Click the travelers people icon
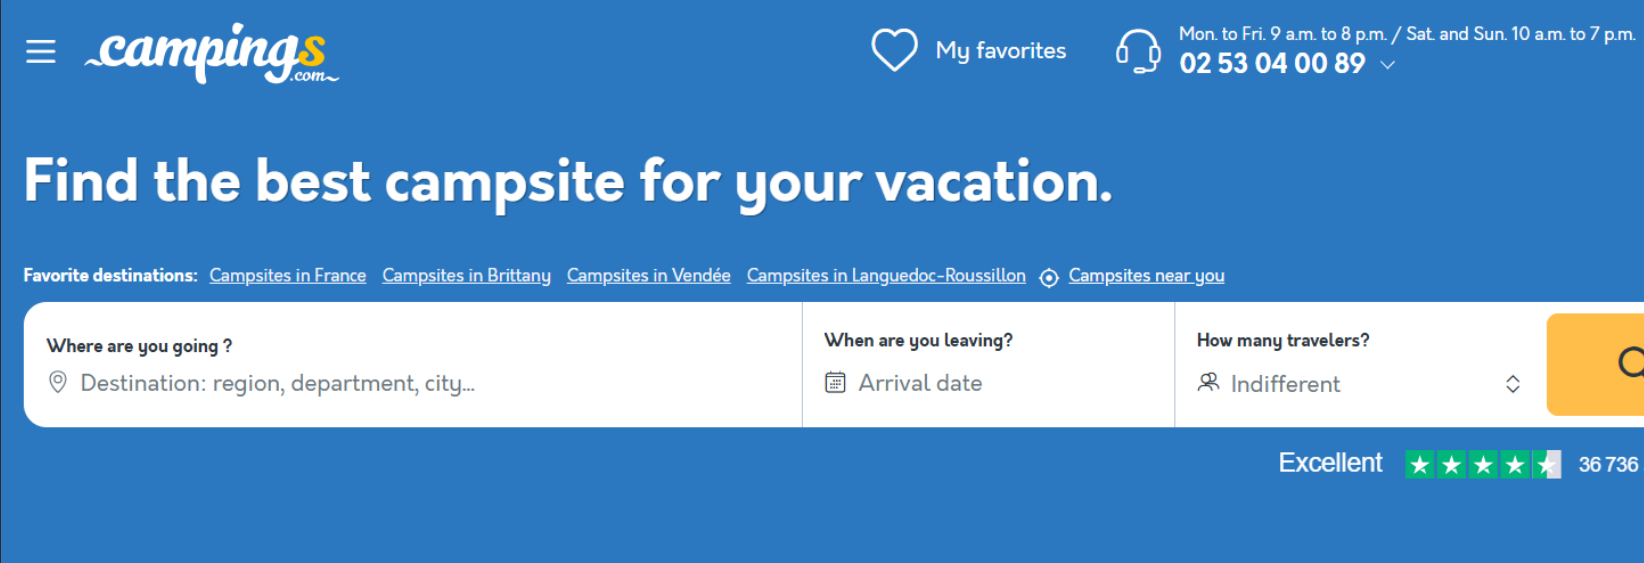This screenshot has height=563, width=1644. point(1208,382)
